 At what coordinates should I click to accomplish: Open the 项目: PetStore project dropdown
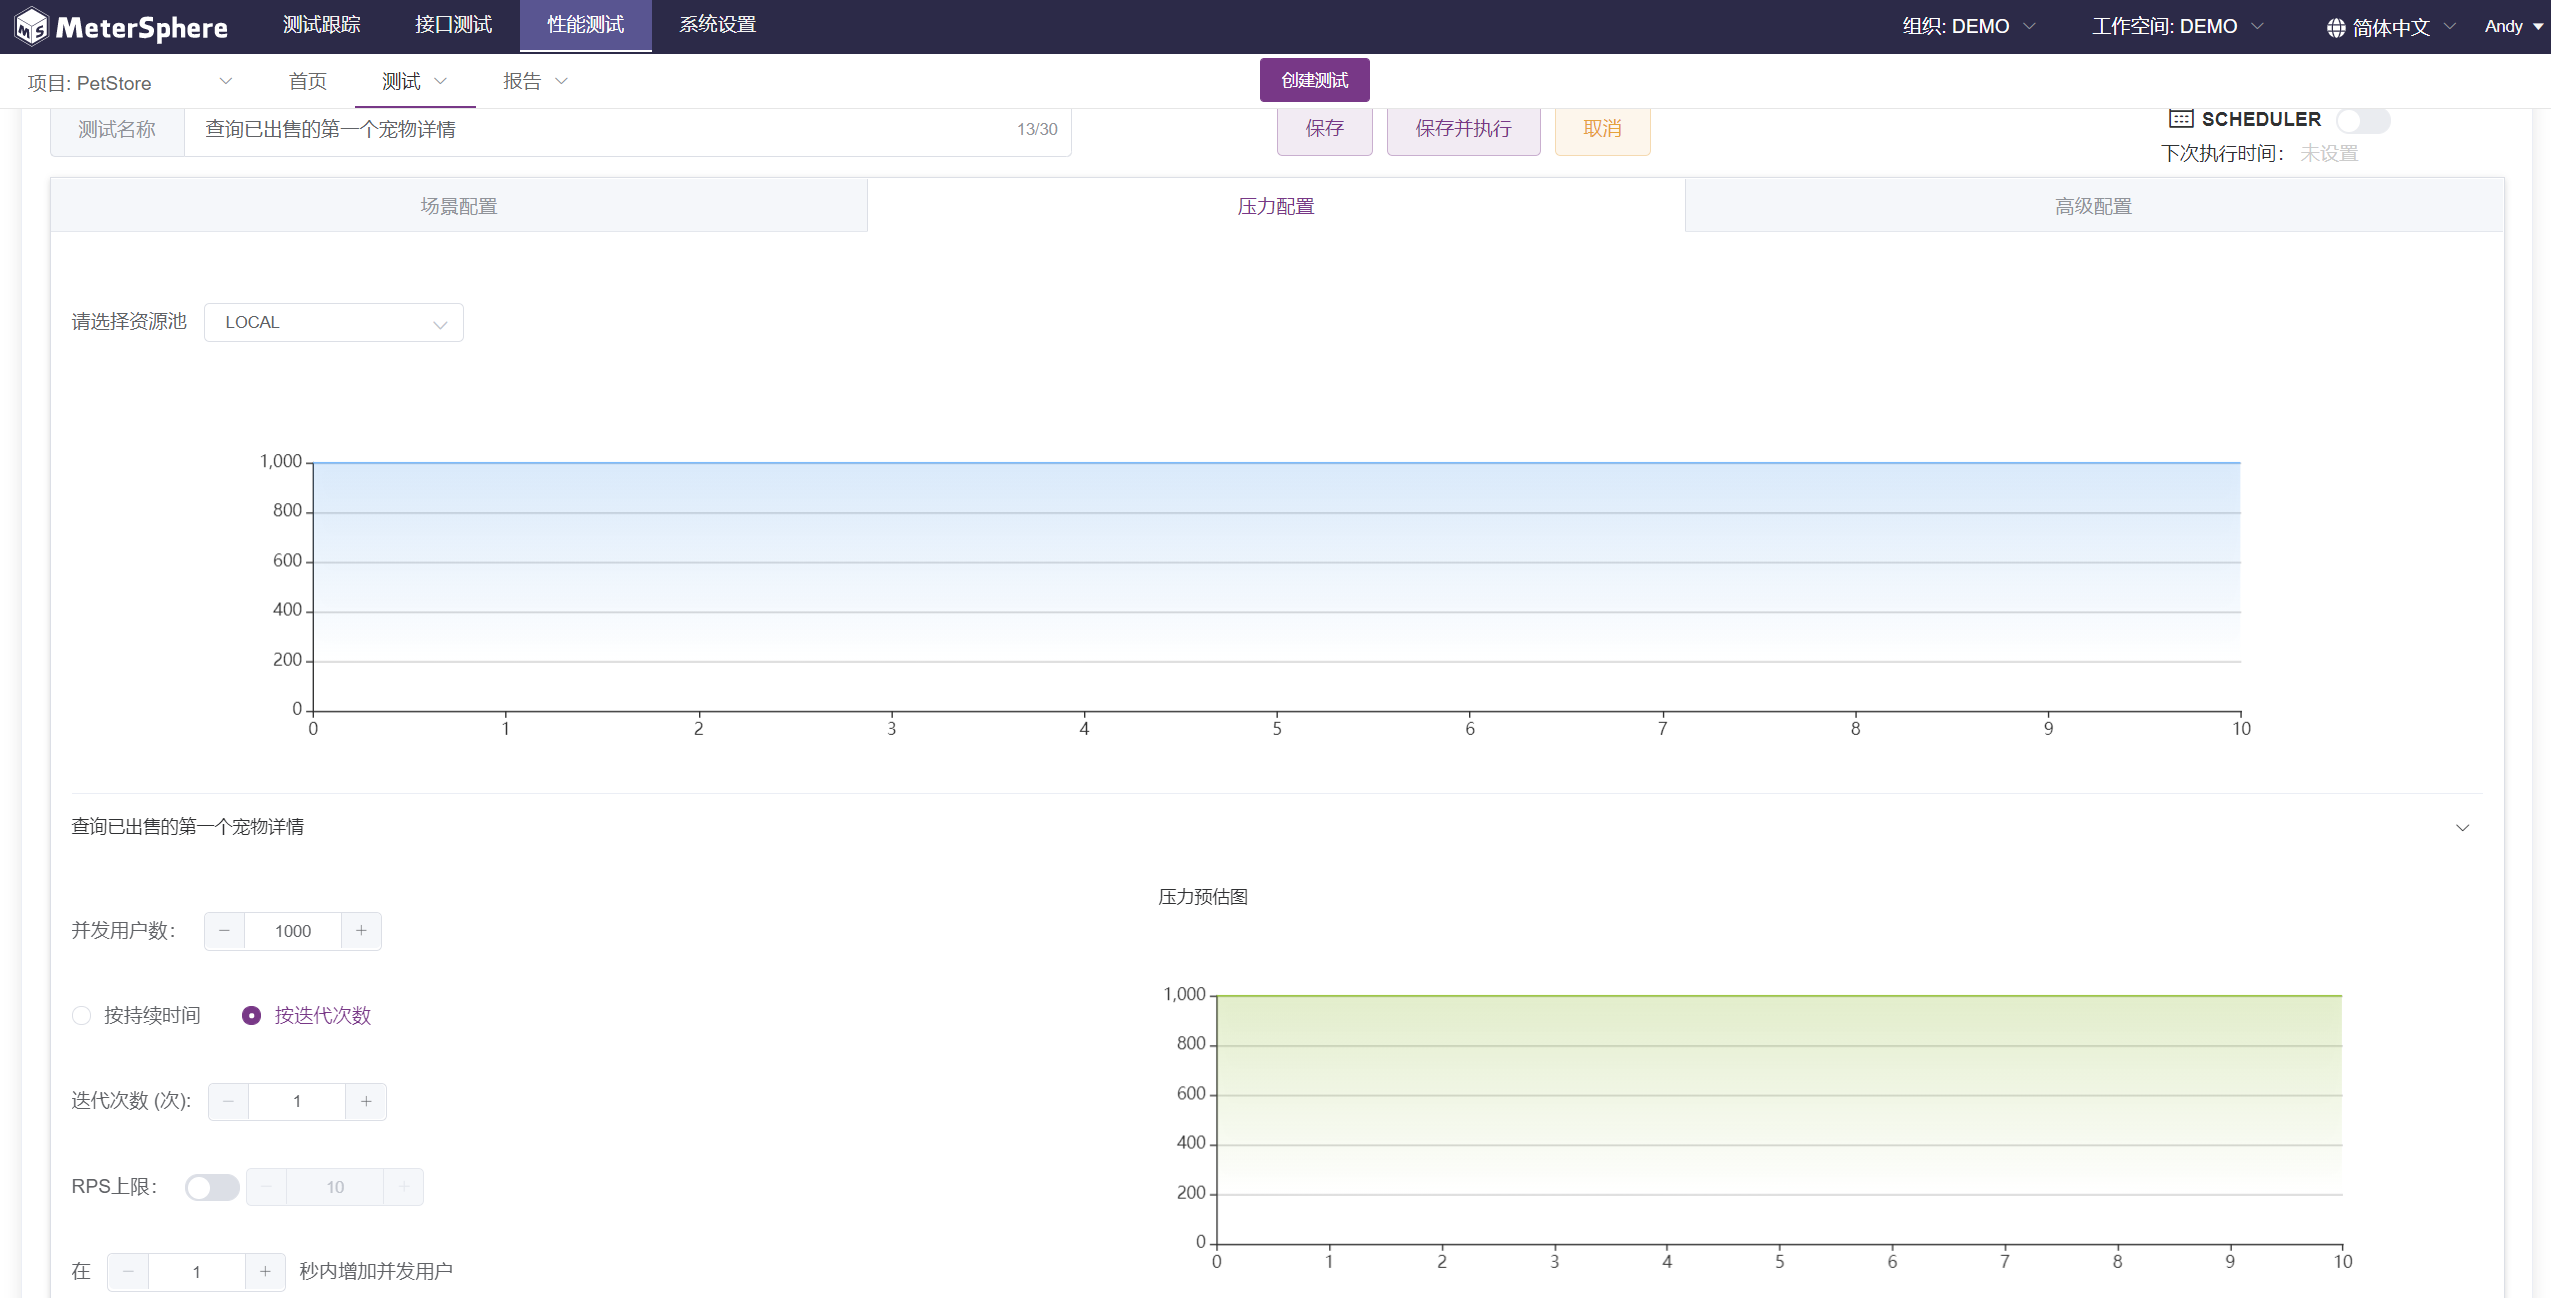pyautogui.click(x=130, y=83)
